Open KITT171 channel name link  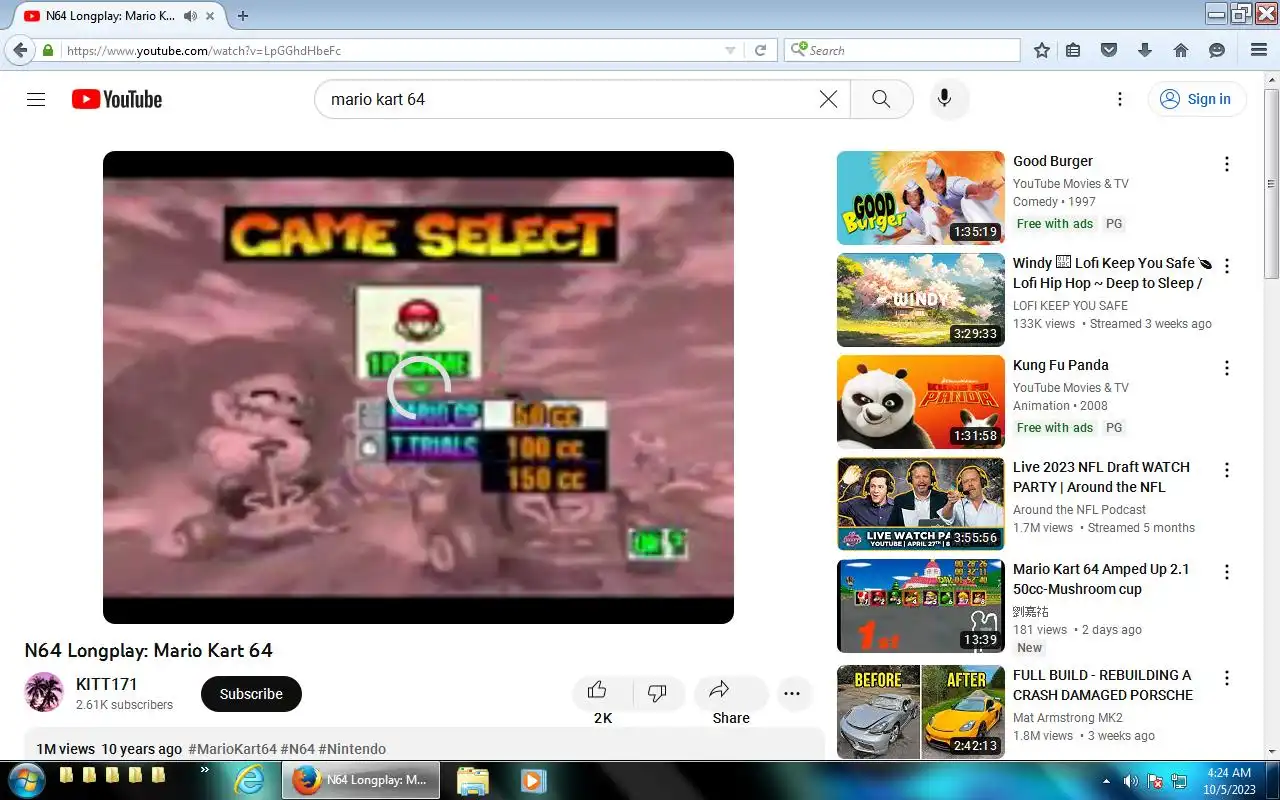click(107, 684)
